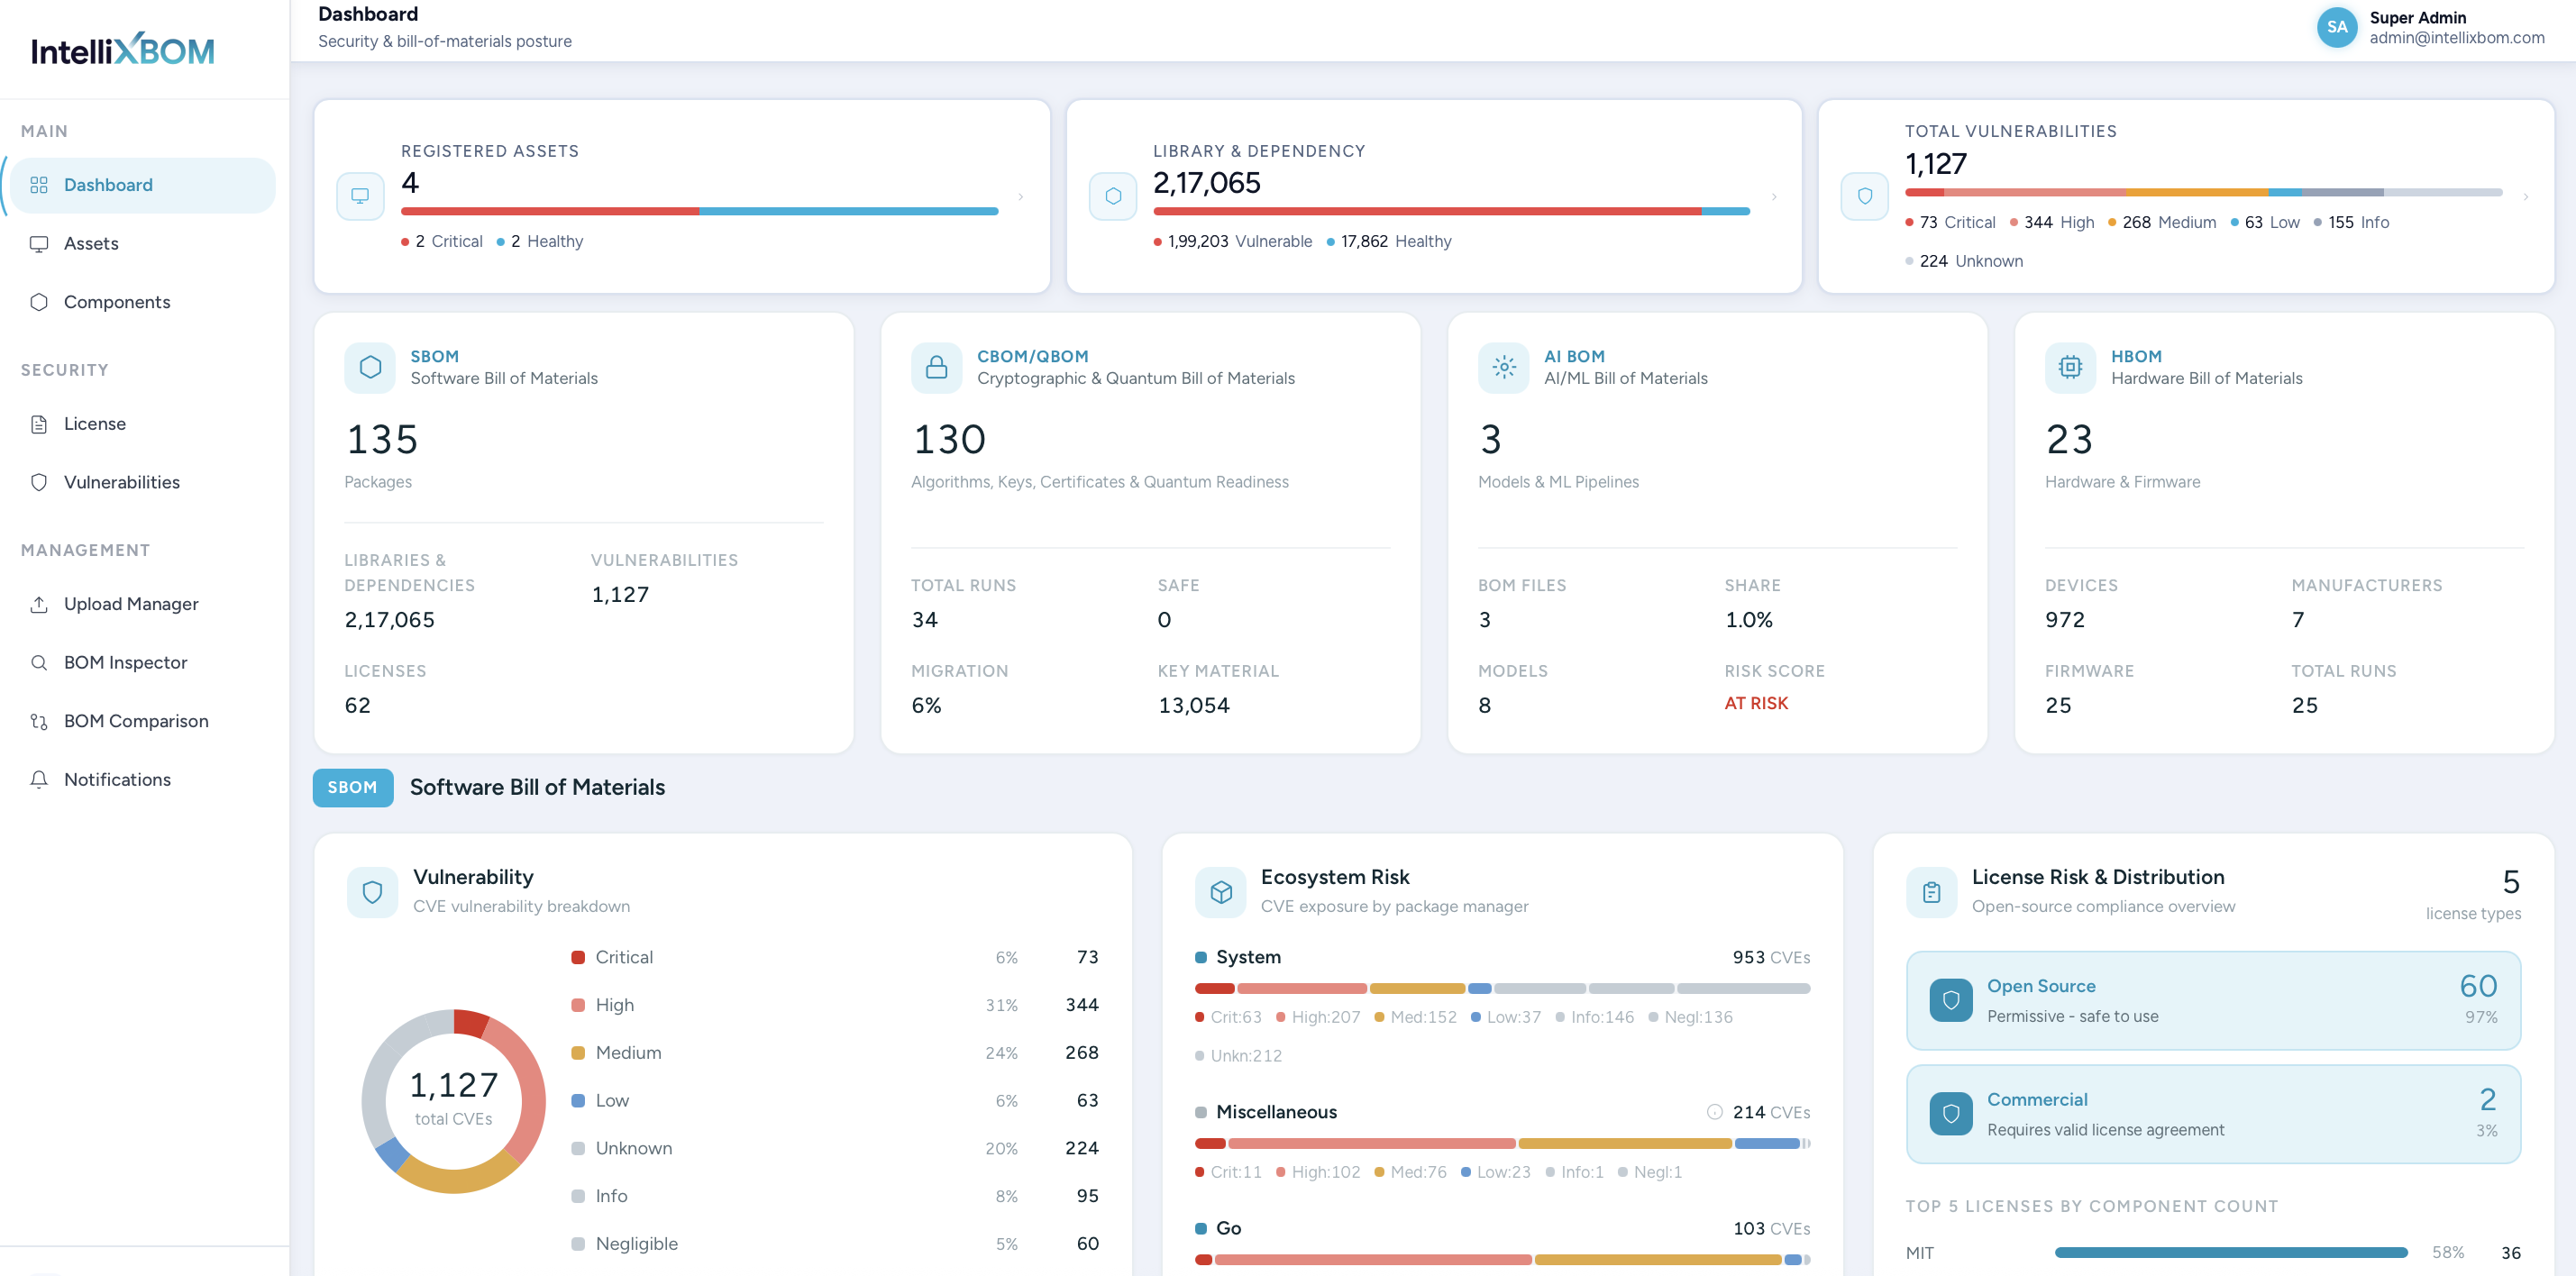Viewport: 2576px width, 1276px height.
Task: Expand Registered Assets card chevron
Action: coord(1020,197)
